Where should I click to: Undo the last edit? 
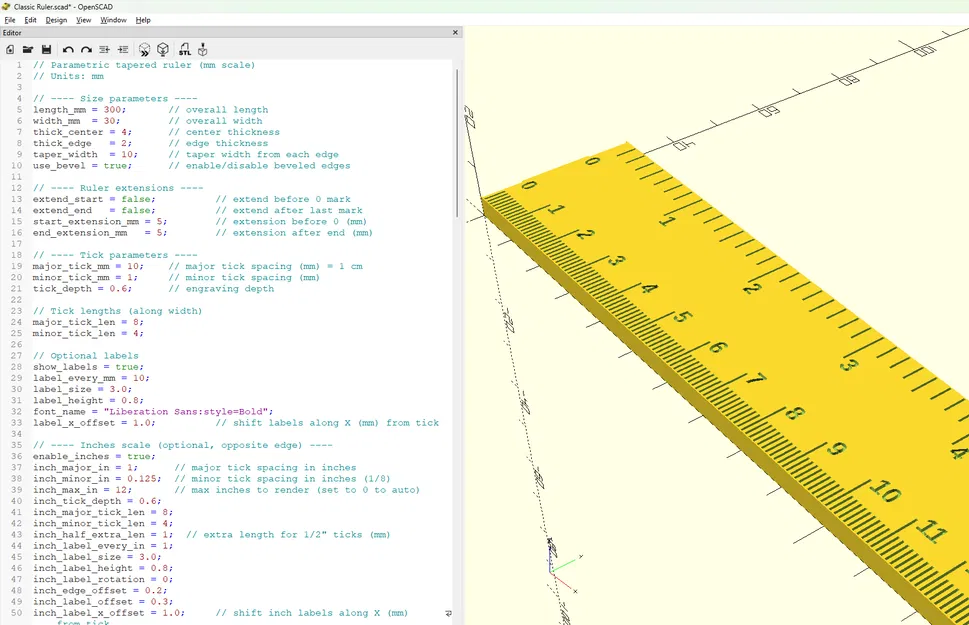click(68, 49)
